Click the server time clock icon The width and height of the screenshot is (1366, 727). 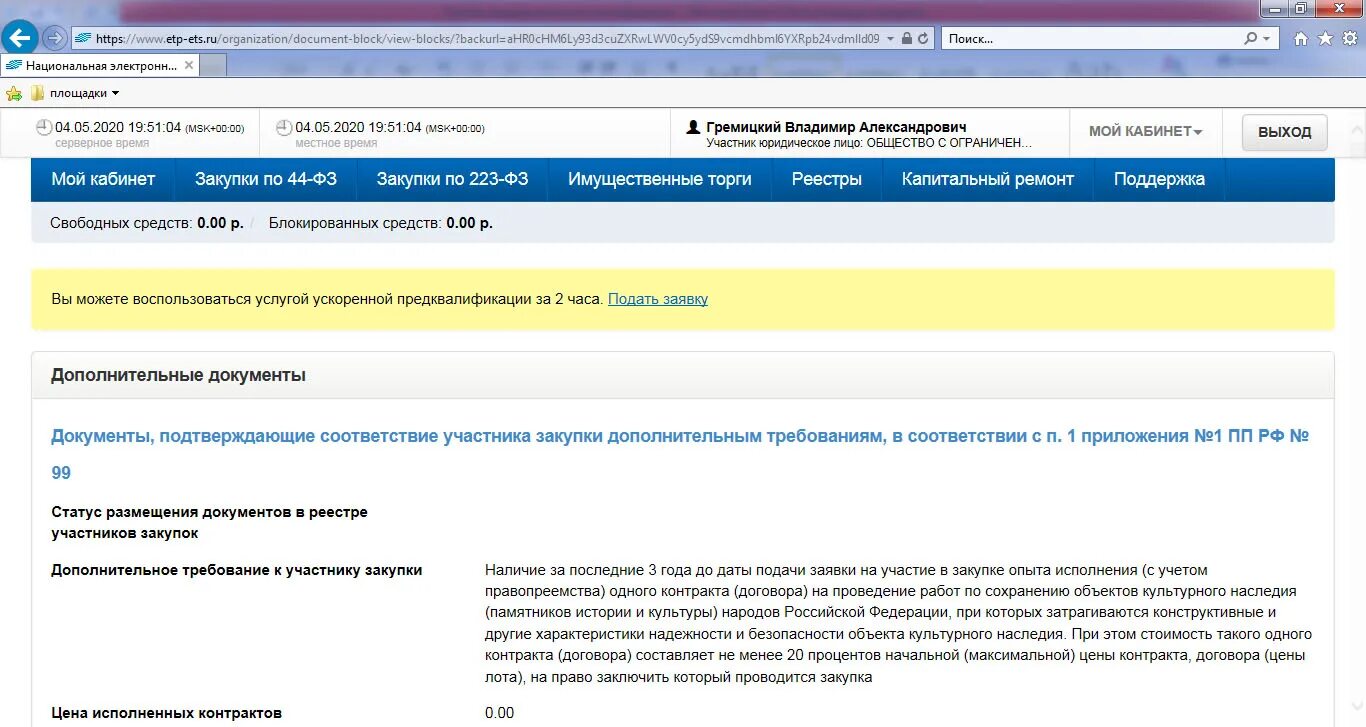point(44,128)
